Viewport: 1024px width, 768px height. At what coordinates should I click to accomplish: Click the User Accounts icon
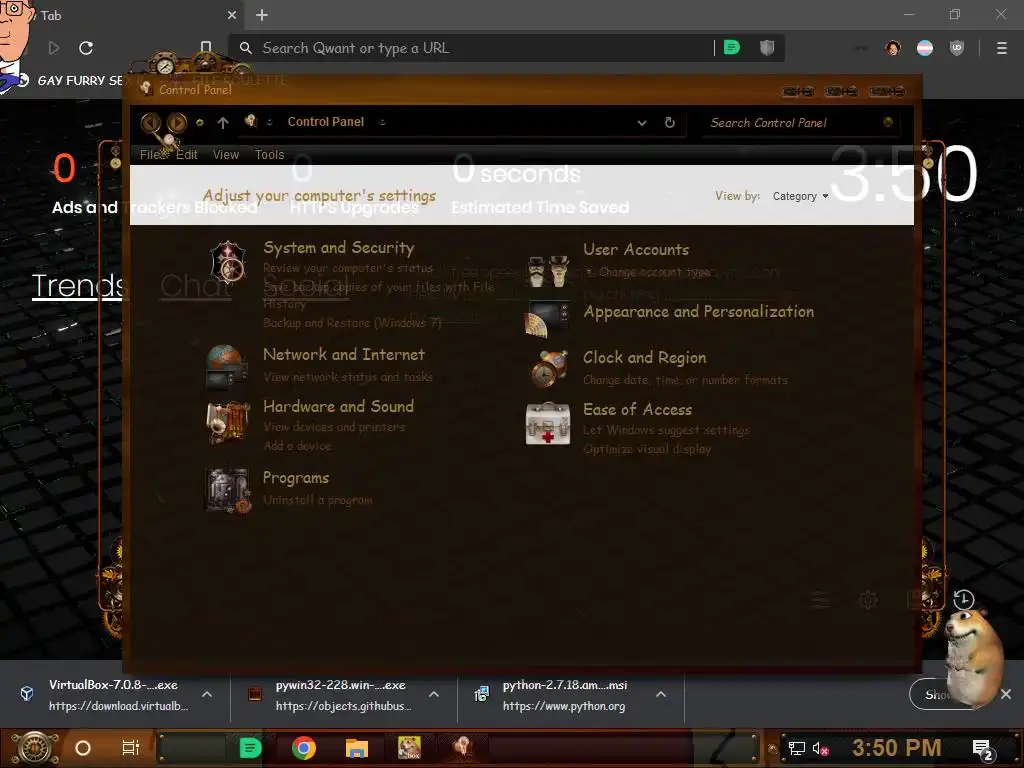pyautogui.click(x=547, y=271)
